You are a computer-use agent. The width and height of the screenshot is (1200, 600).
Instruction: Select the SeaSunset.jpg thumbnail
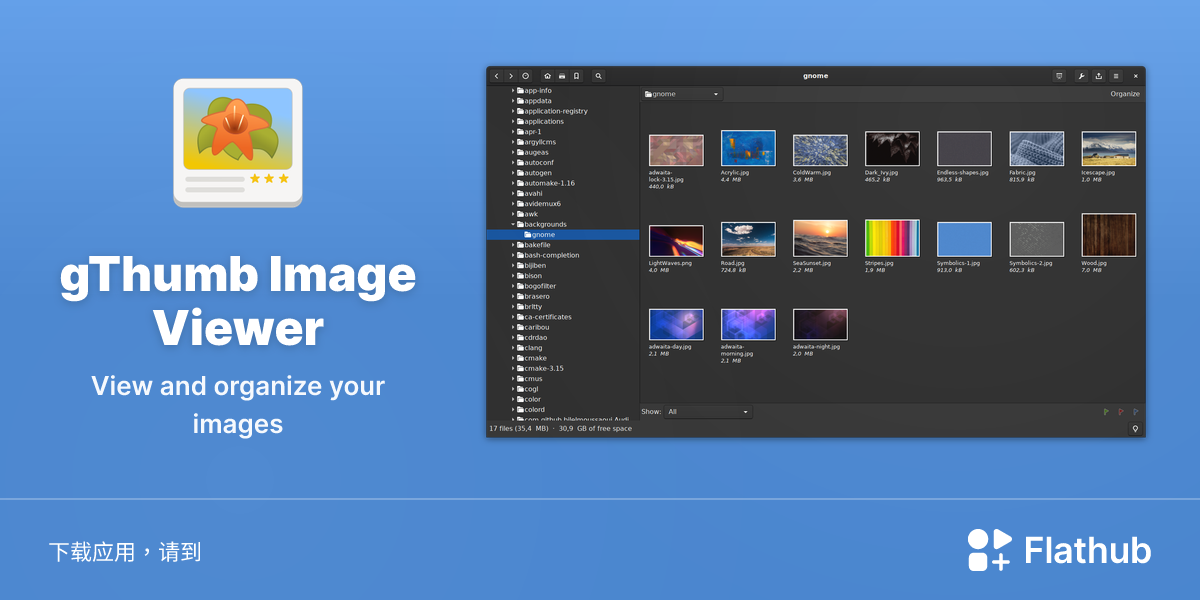click(x=820, y=238)
